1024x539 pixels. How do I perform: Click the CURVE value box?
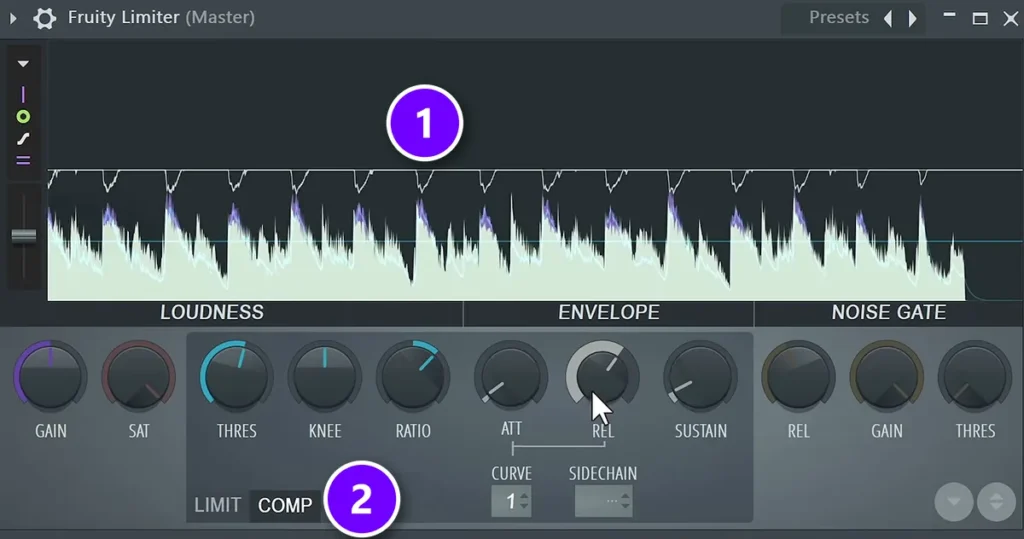(x=511, y=502)
